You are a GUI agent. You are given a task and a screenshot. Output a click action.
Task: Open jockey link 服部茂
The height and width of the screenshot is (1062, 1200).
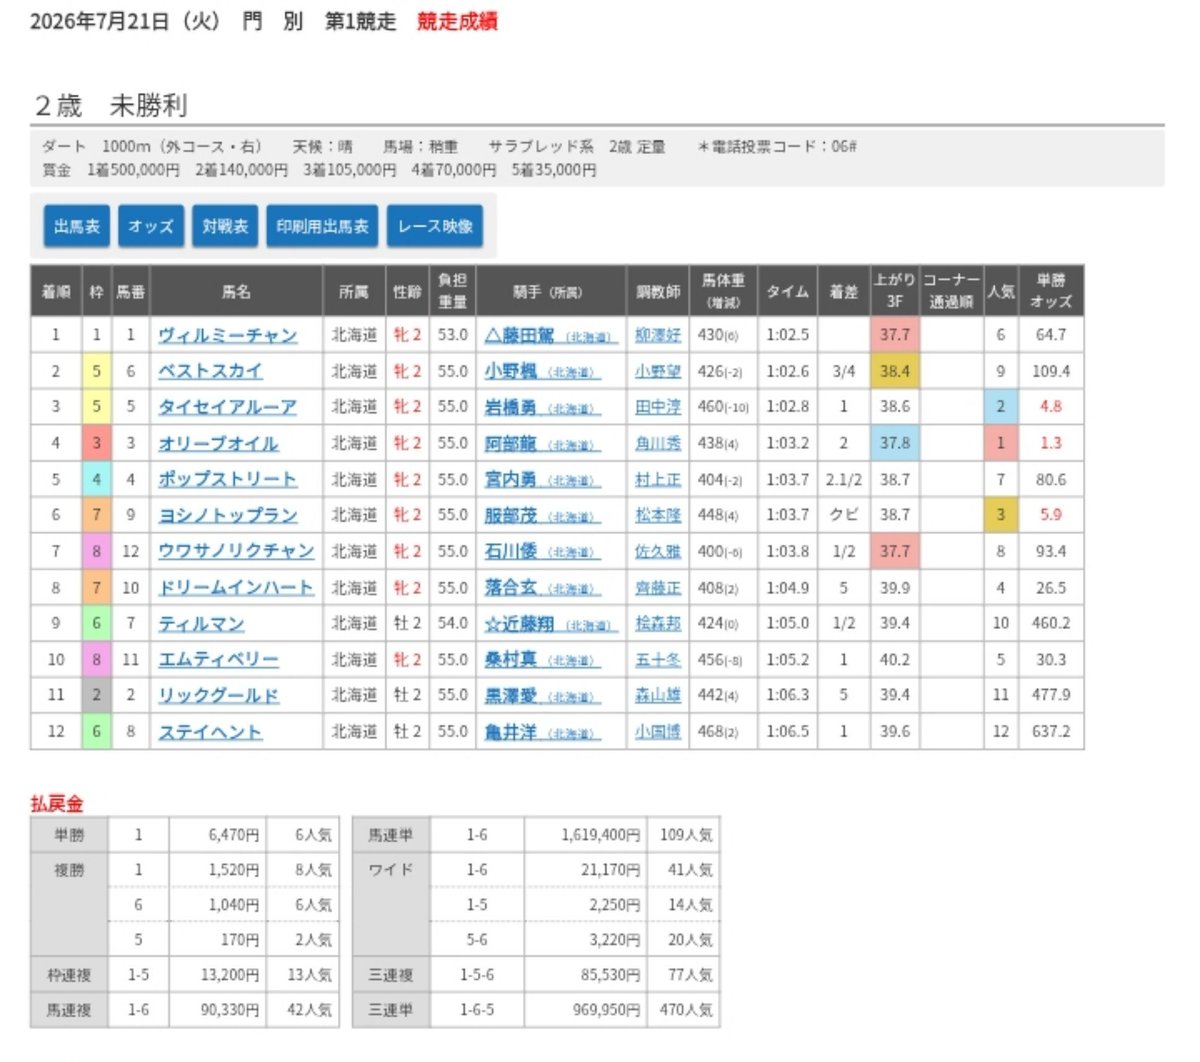coord(543,515)
